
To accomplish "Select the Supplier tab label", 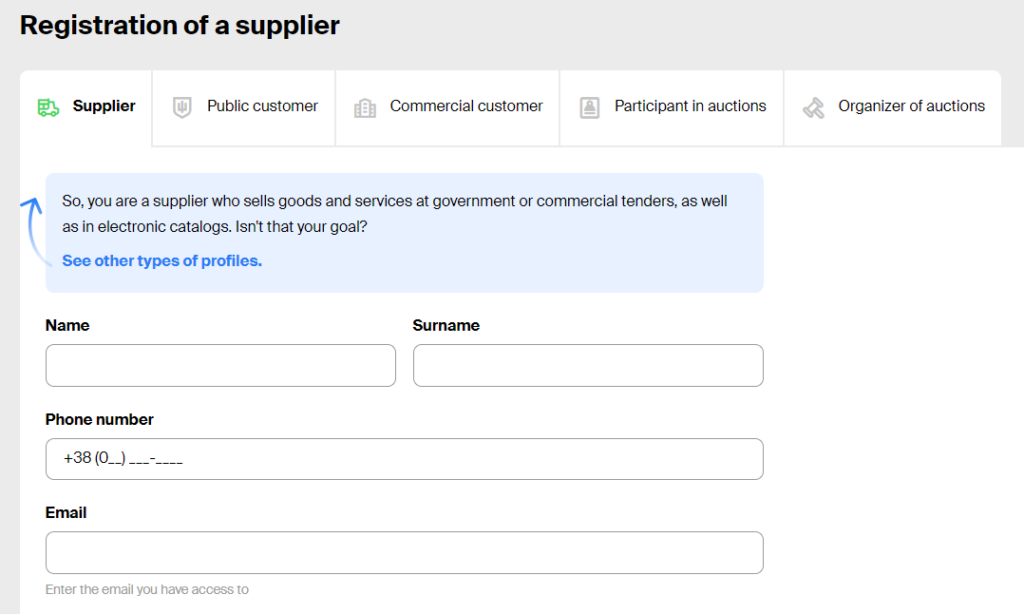I will [104, 106].
